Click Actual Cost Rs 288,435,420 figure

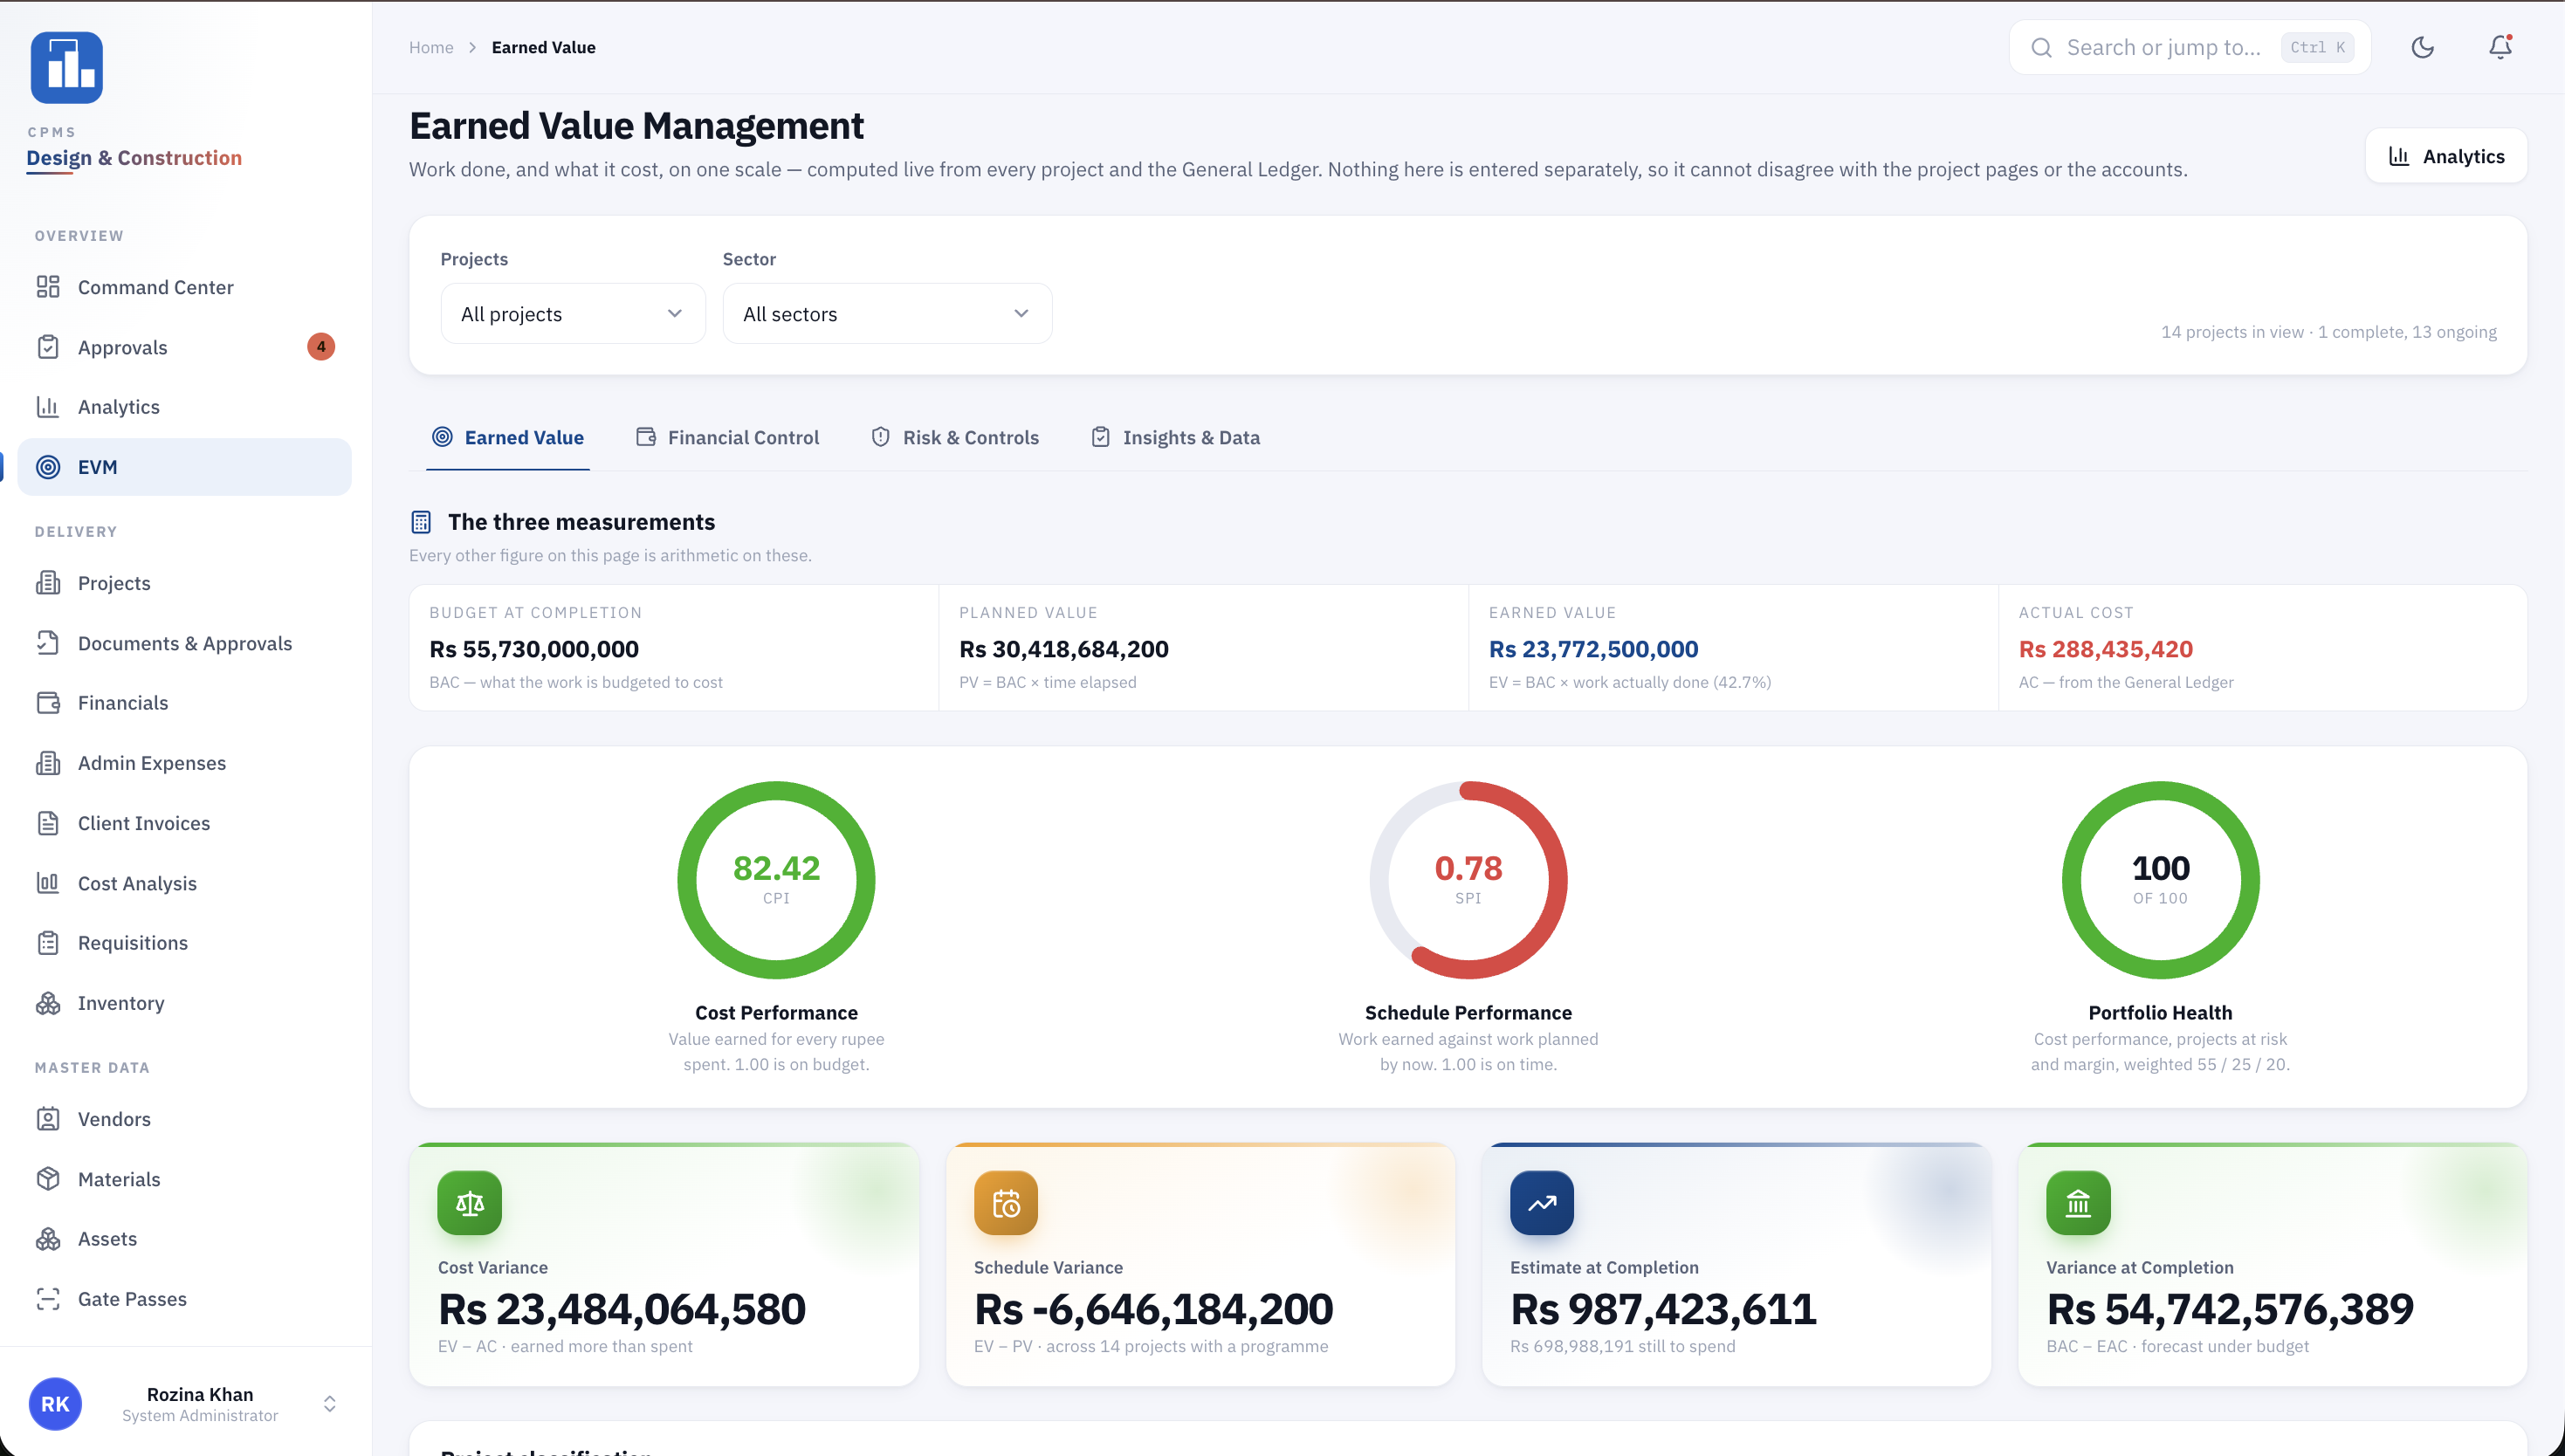click(x=2105, y=649)
